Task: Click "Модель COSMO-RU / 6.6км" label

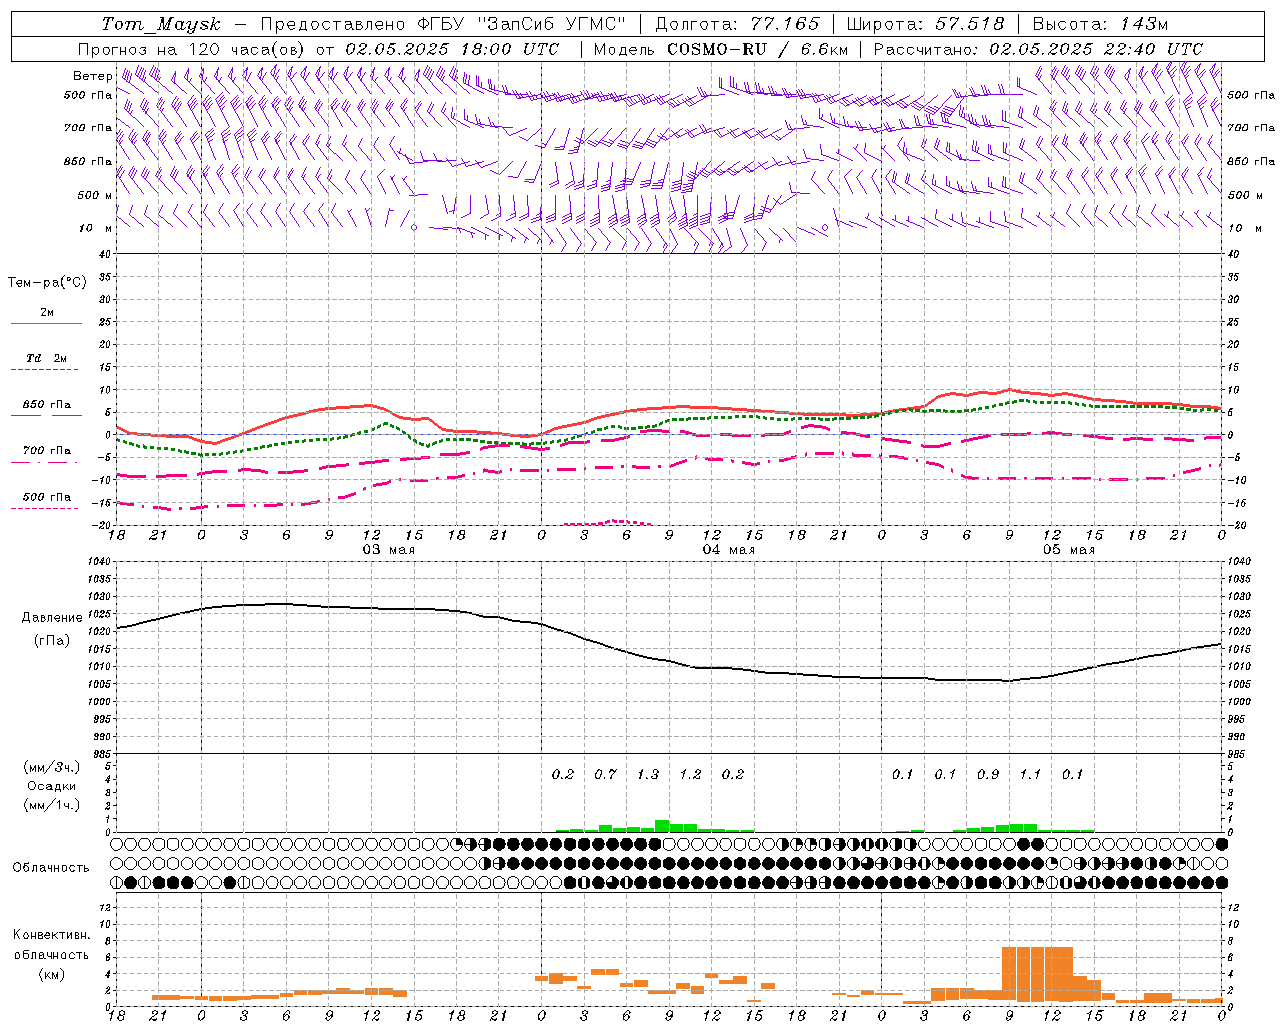Action: click(x=721, y=49)
